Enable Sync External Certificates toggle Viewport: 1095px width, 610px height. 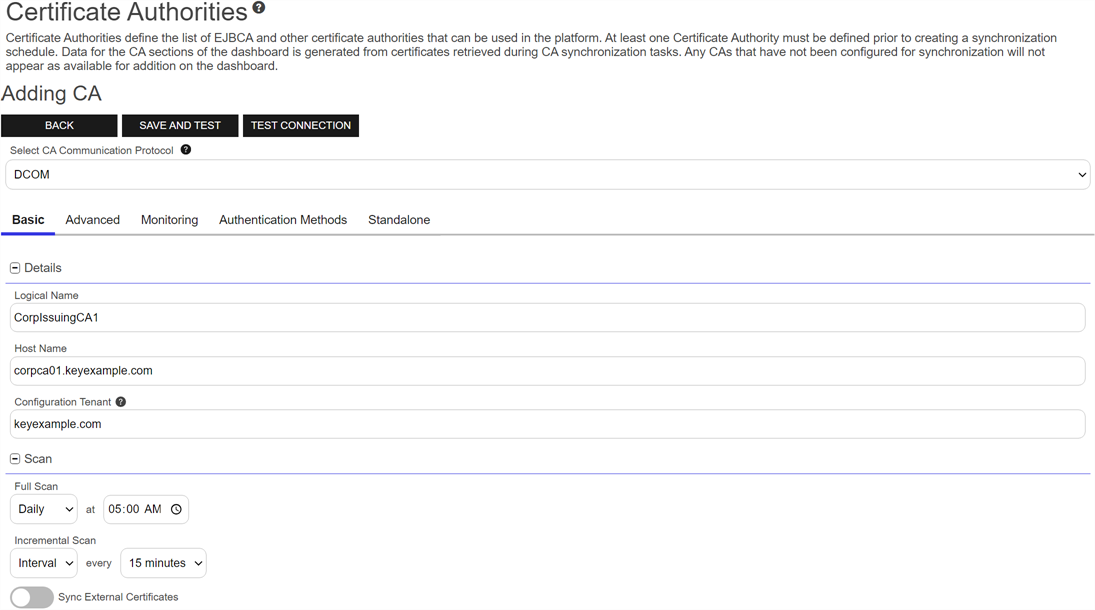(32, 597)
